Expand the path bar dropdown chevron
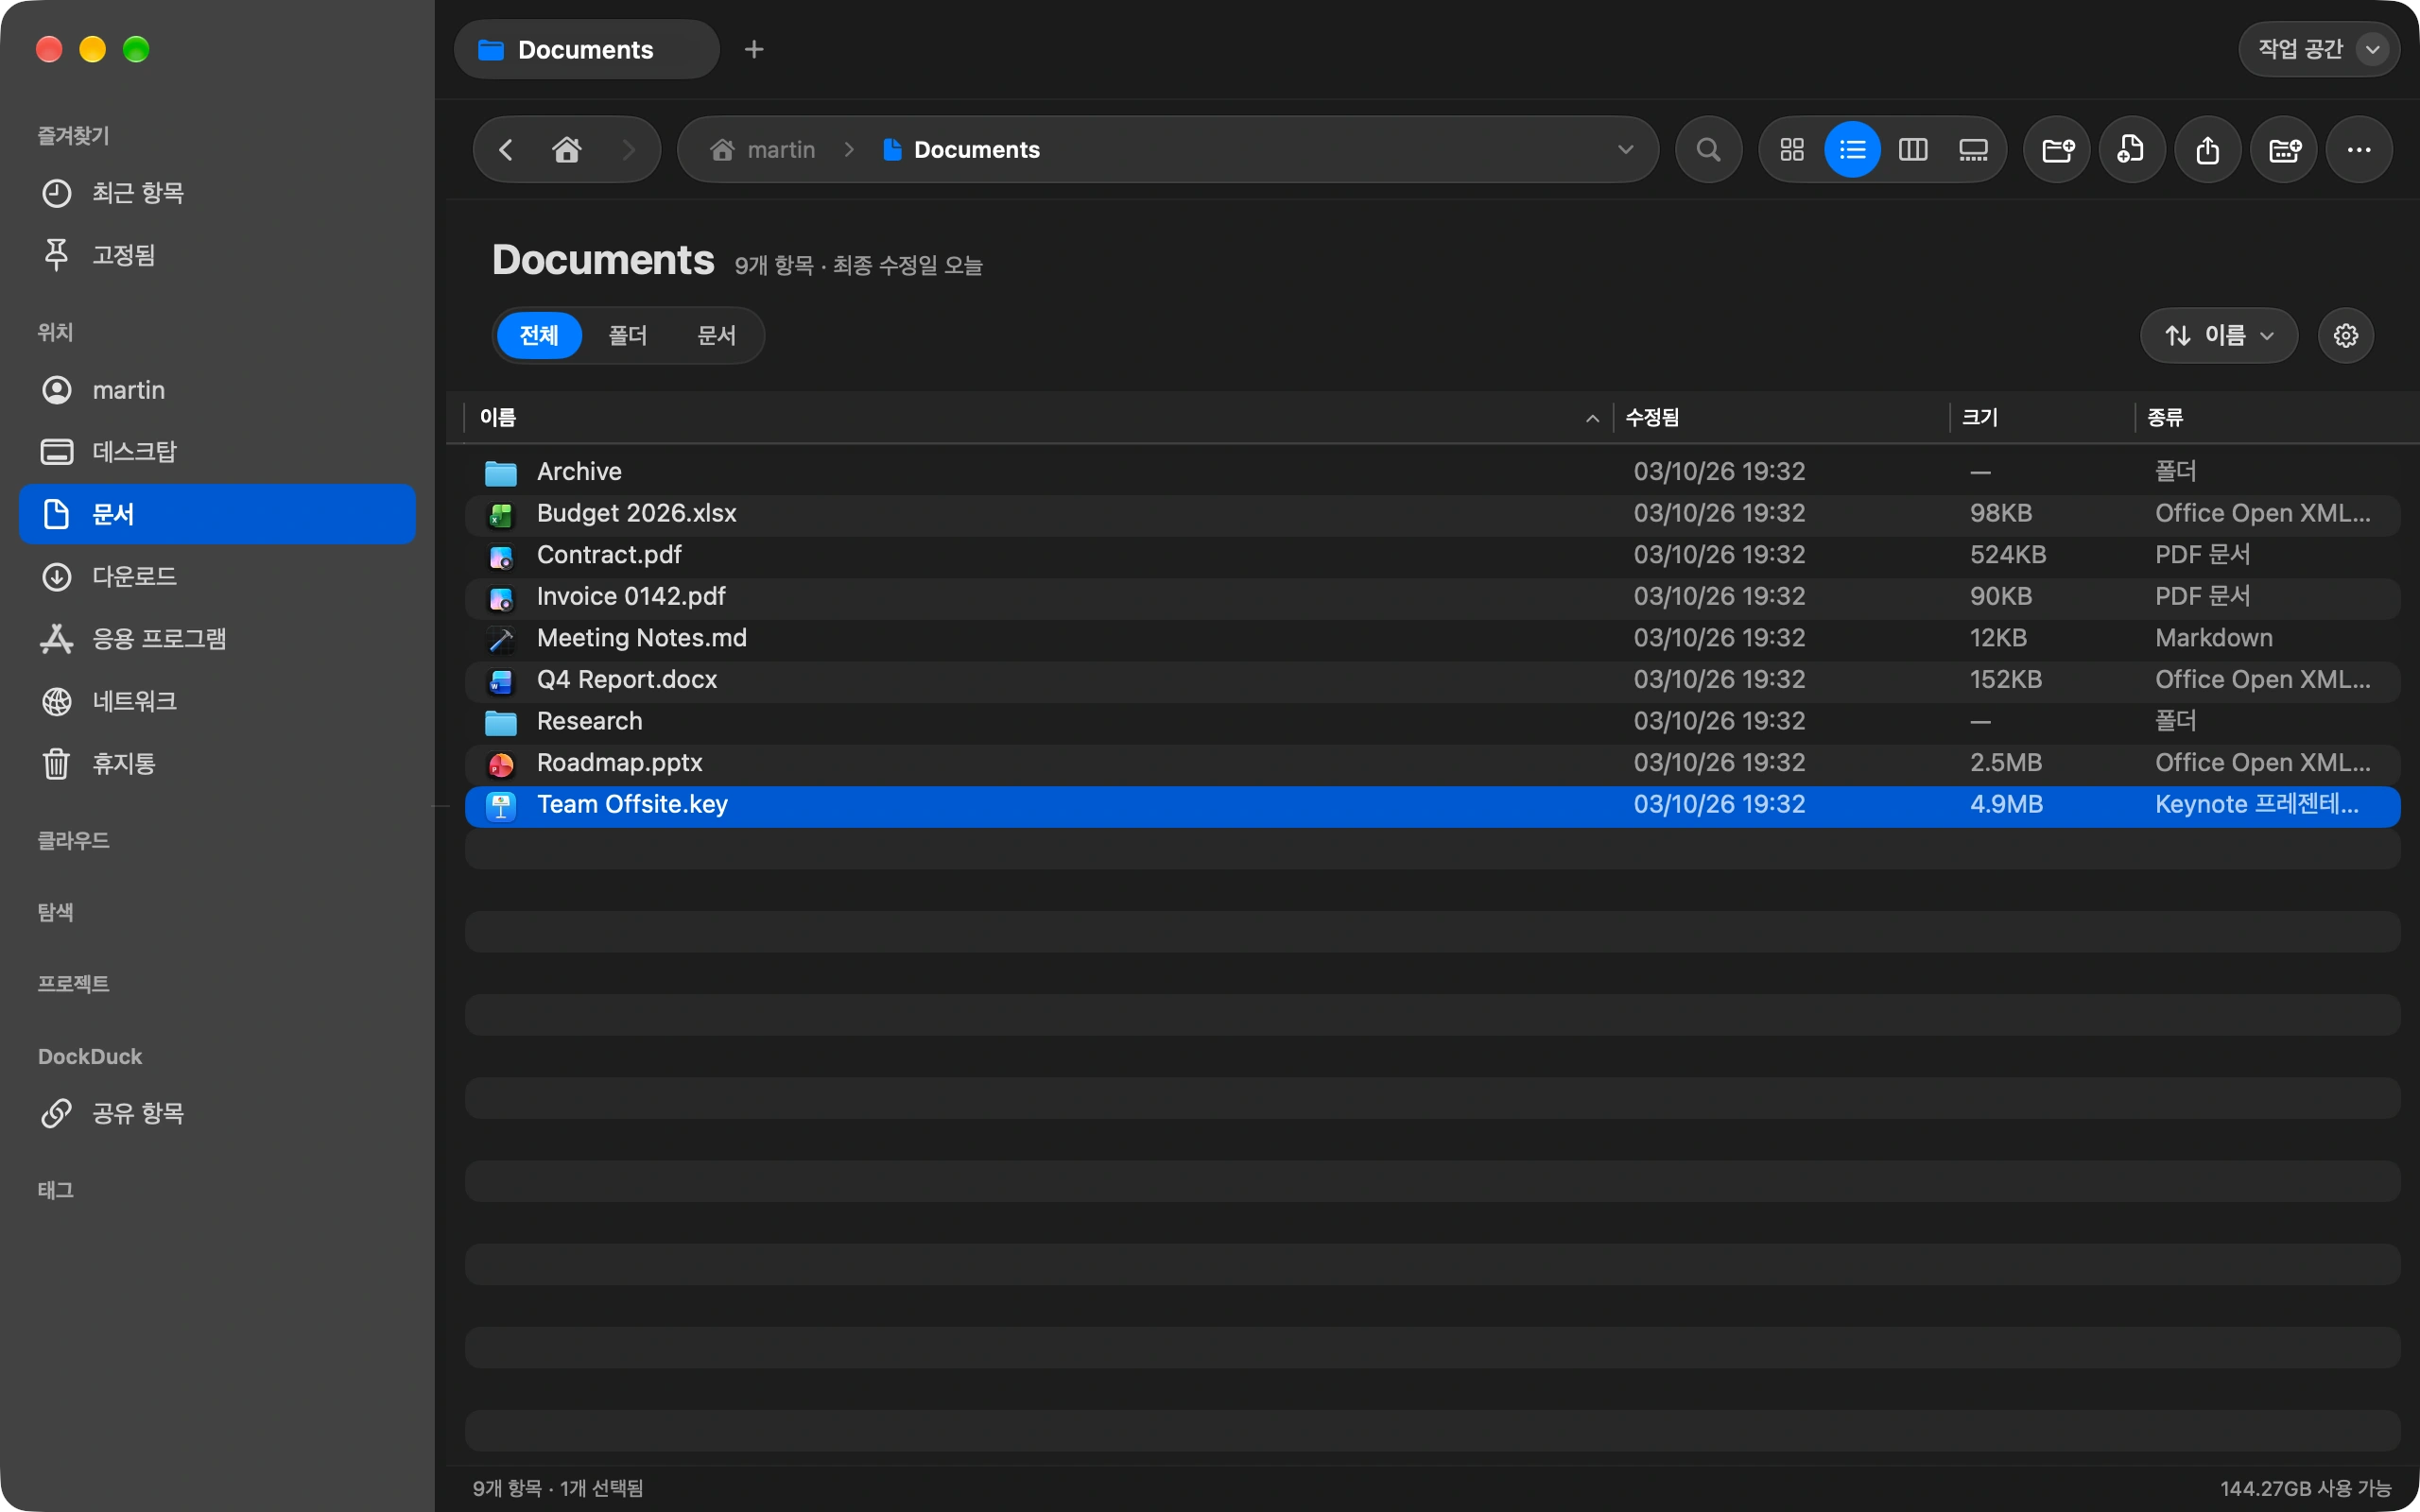The image size is (2420, 1512). coord(1625,150)
